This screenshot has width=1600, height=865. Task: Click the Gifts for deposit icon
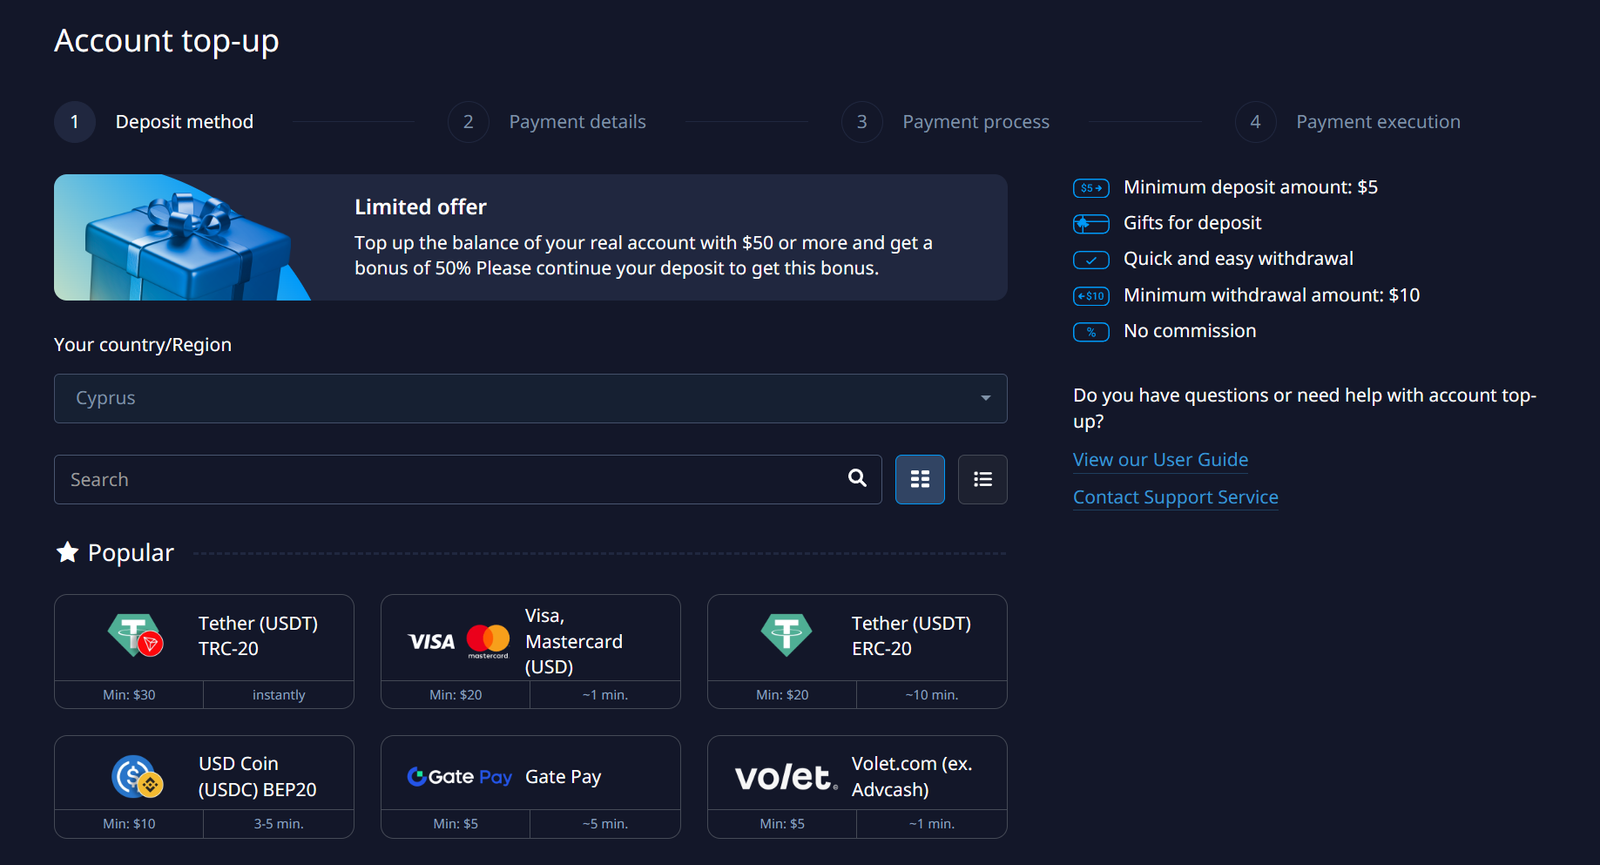point(1091,223)
